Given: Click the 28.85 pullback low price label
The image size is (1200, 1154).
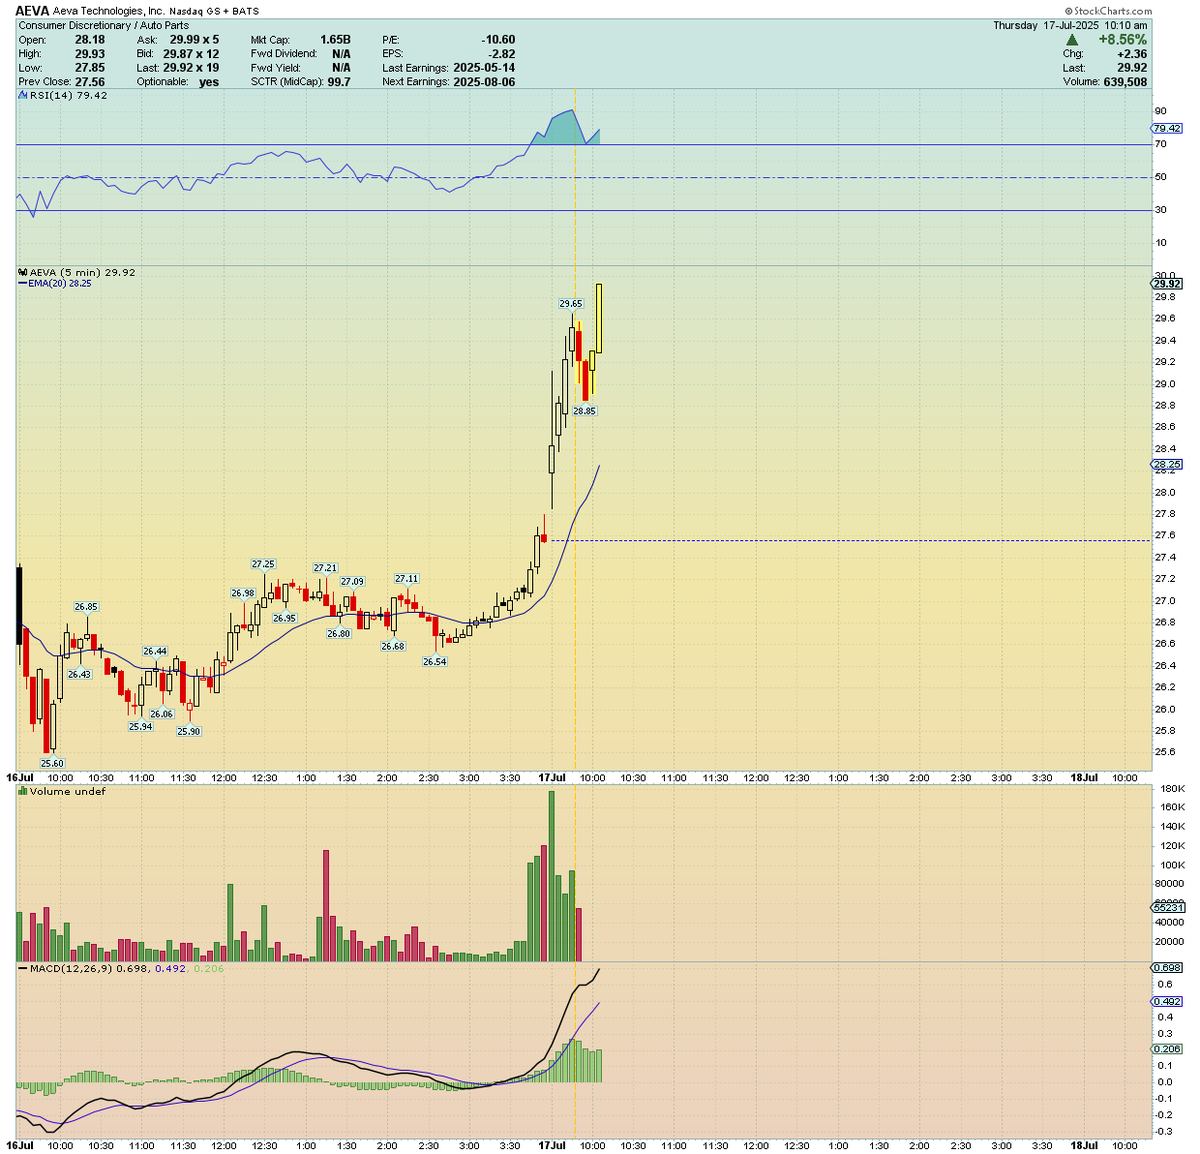Looking at the screenshot, I should point(584,410).
